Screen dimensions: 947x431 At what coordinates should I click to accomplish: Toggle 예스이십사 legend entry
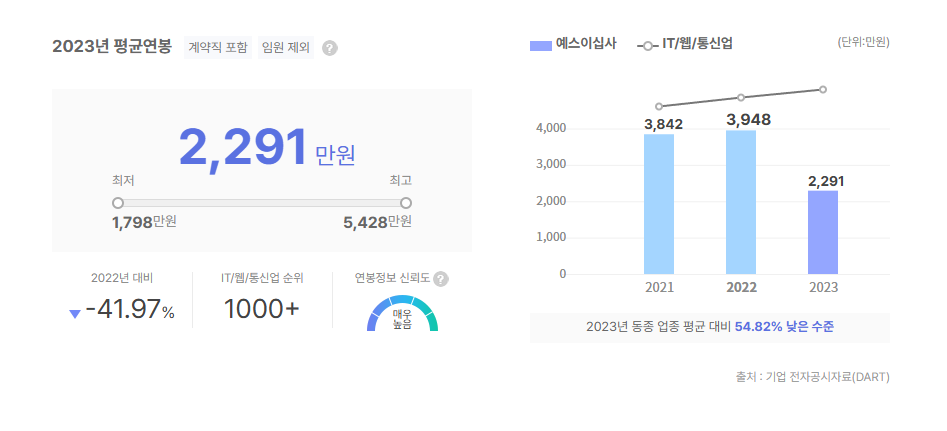[x=573, y=44]
